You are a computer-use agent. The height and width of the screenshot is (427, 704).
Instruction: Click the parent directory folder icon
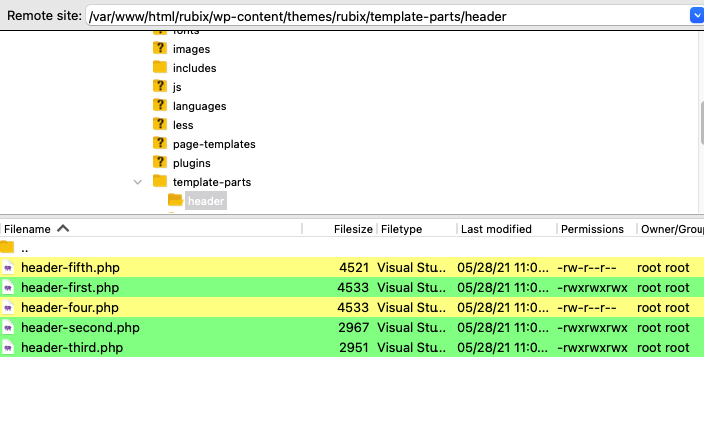tap(7, 247)
